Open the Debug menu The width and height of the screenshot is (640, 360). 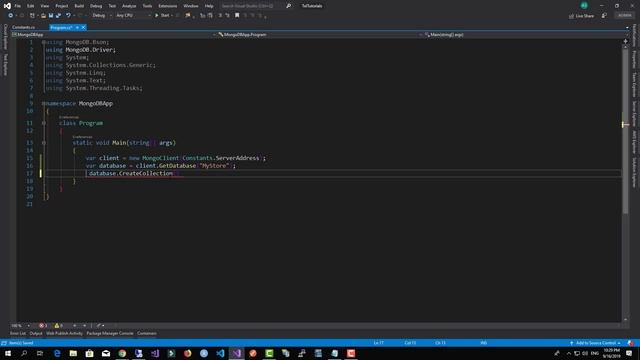tap(96, 6)
